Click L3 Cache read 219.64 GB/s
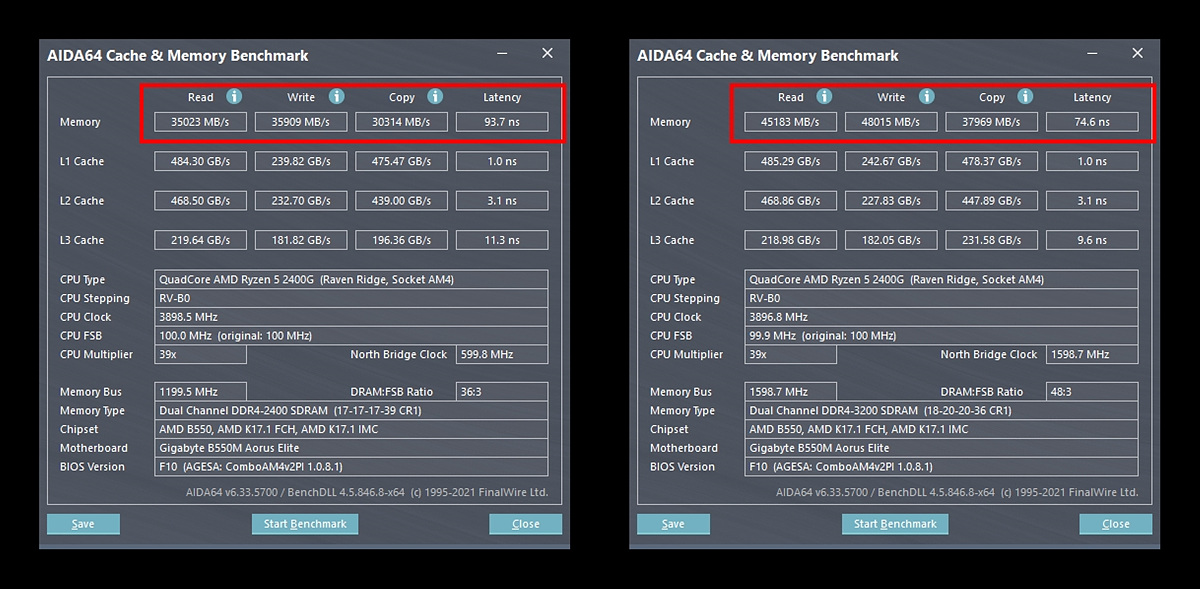 tap(201, 240)
